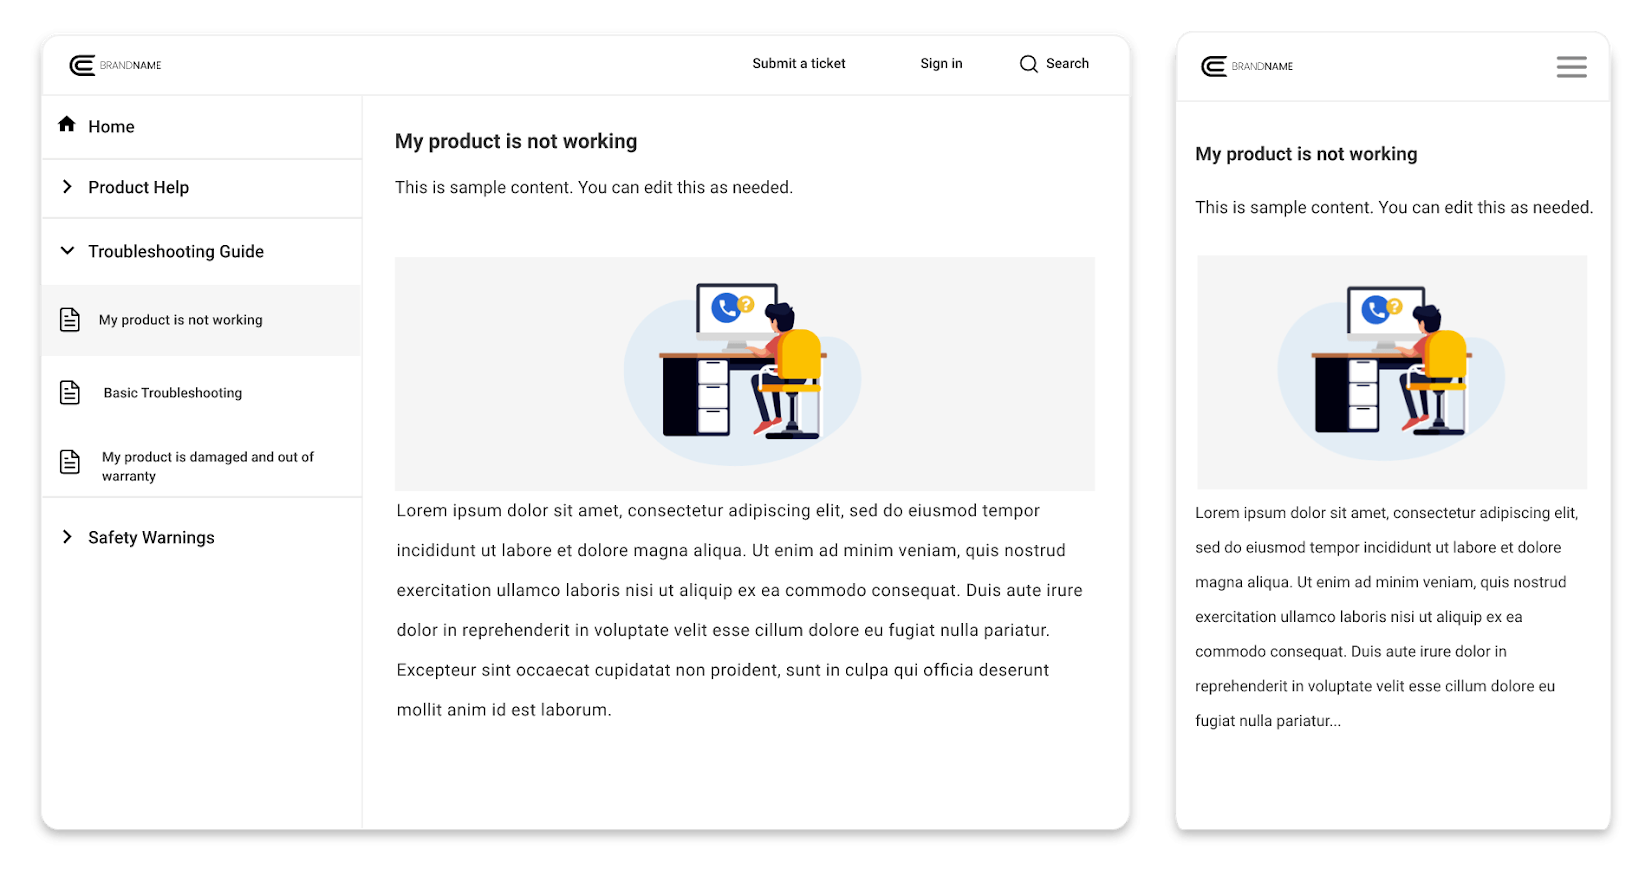Click document icon beside My product is not working
The width and height of the screenshot is (1652, 870).
(x=70, y=320)
